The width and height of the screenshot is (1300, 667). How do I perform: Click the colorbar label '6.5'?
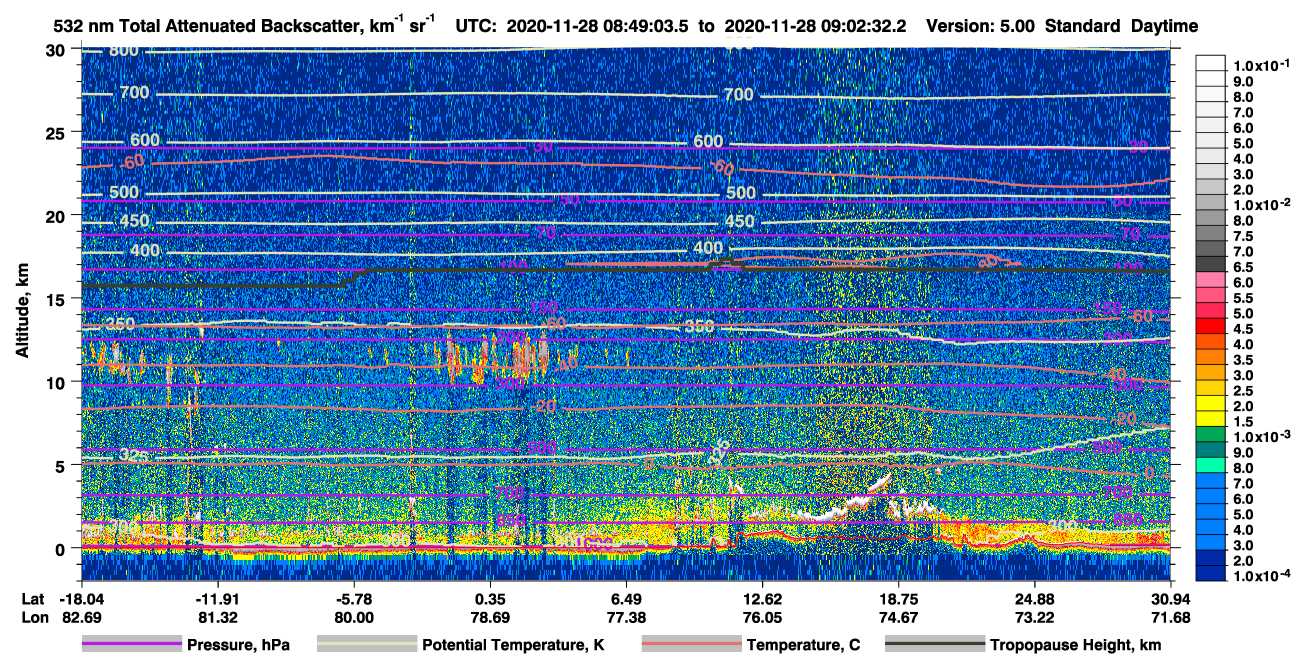coord(1245,267)
